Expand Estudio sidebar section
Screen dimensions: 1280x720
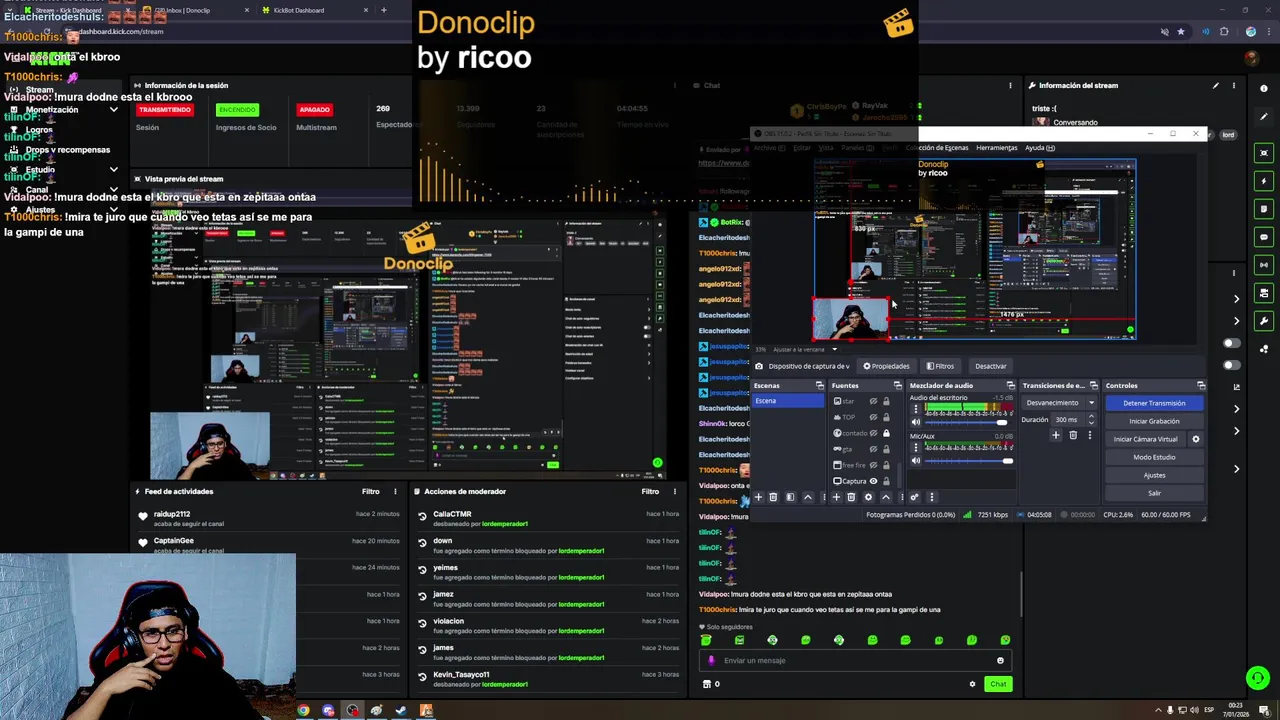[x=113, y=170]
